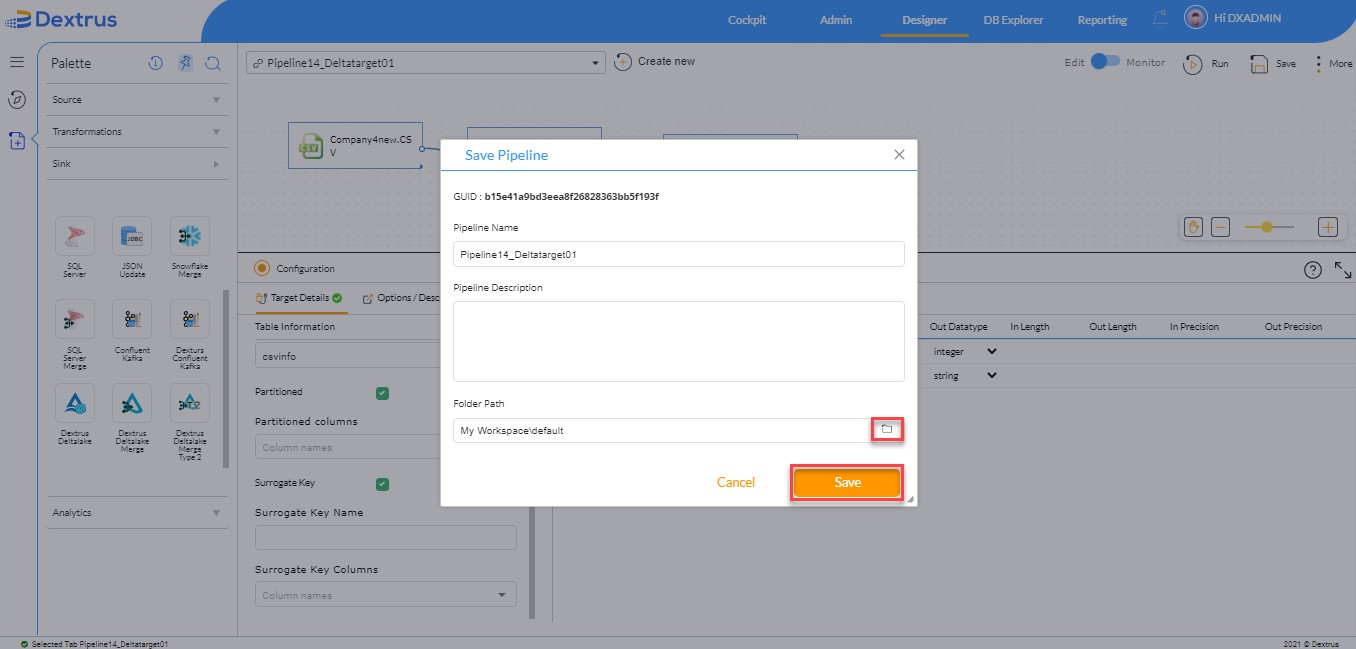Click Cancel in Save Pipeline dialog
This screenshot has height=649, width=1356.
(x=736, y=482)
